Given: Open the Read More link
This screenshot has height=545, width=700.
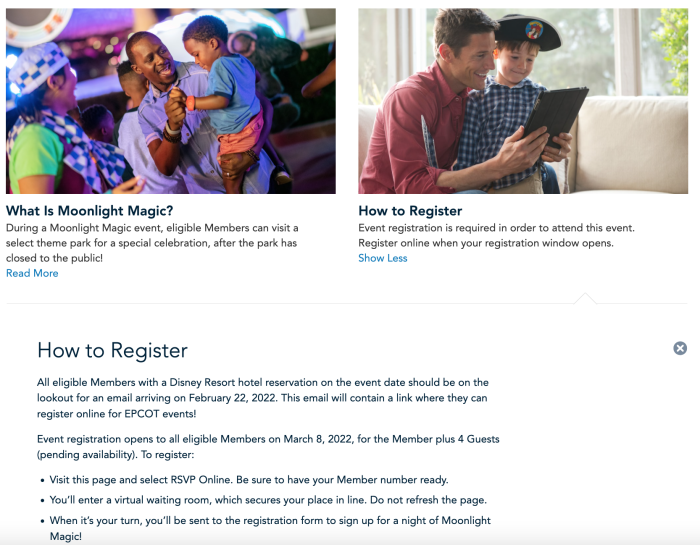Looking at the screenshot, I should pyautogui.click(x=32, y=273).
